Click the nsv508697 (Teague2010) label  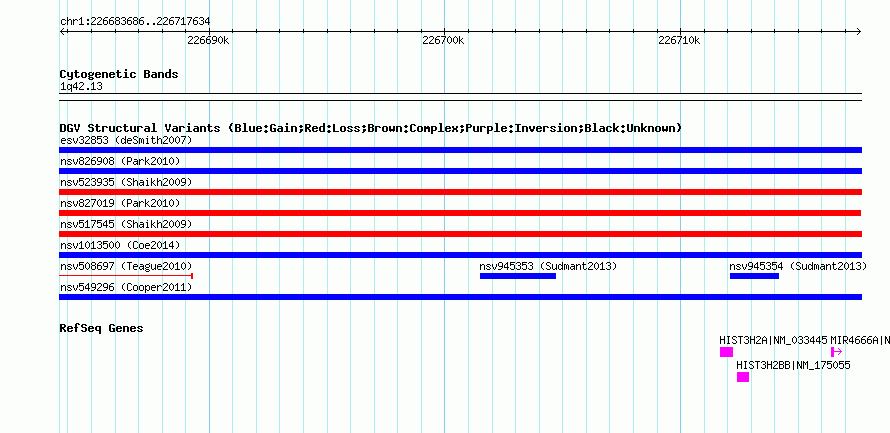126,266
